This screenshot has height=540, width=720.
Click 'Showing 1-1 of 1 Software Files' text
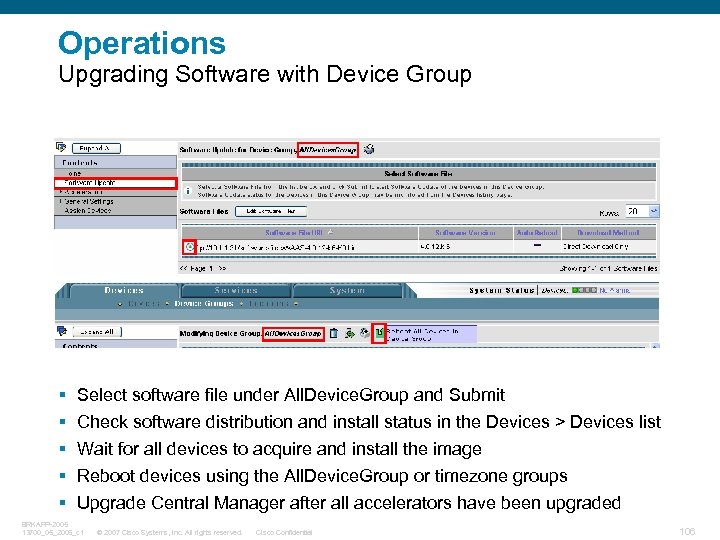click(608, 268)
